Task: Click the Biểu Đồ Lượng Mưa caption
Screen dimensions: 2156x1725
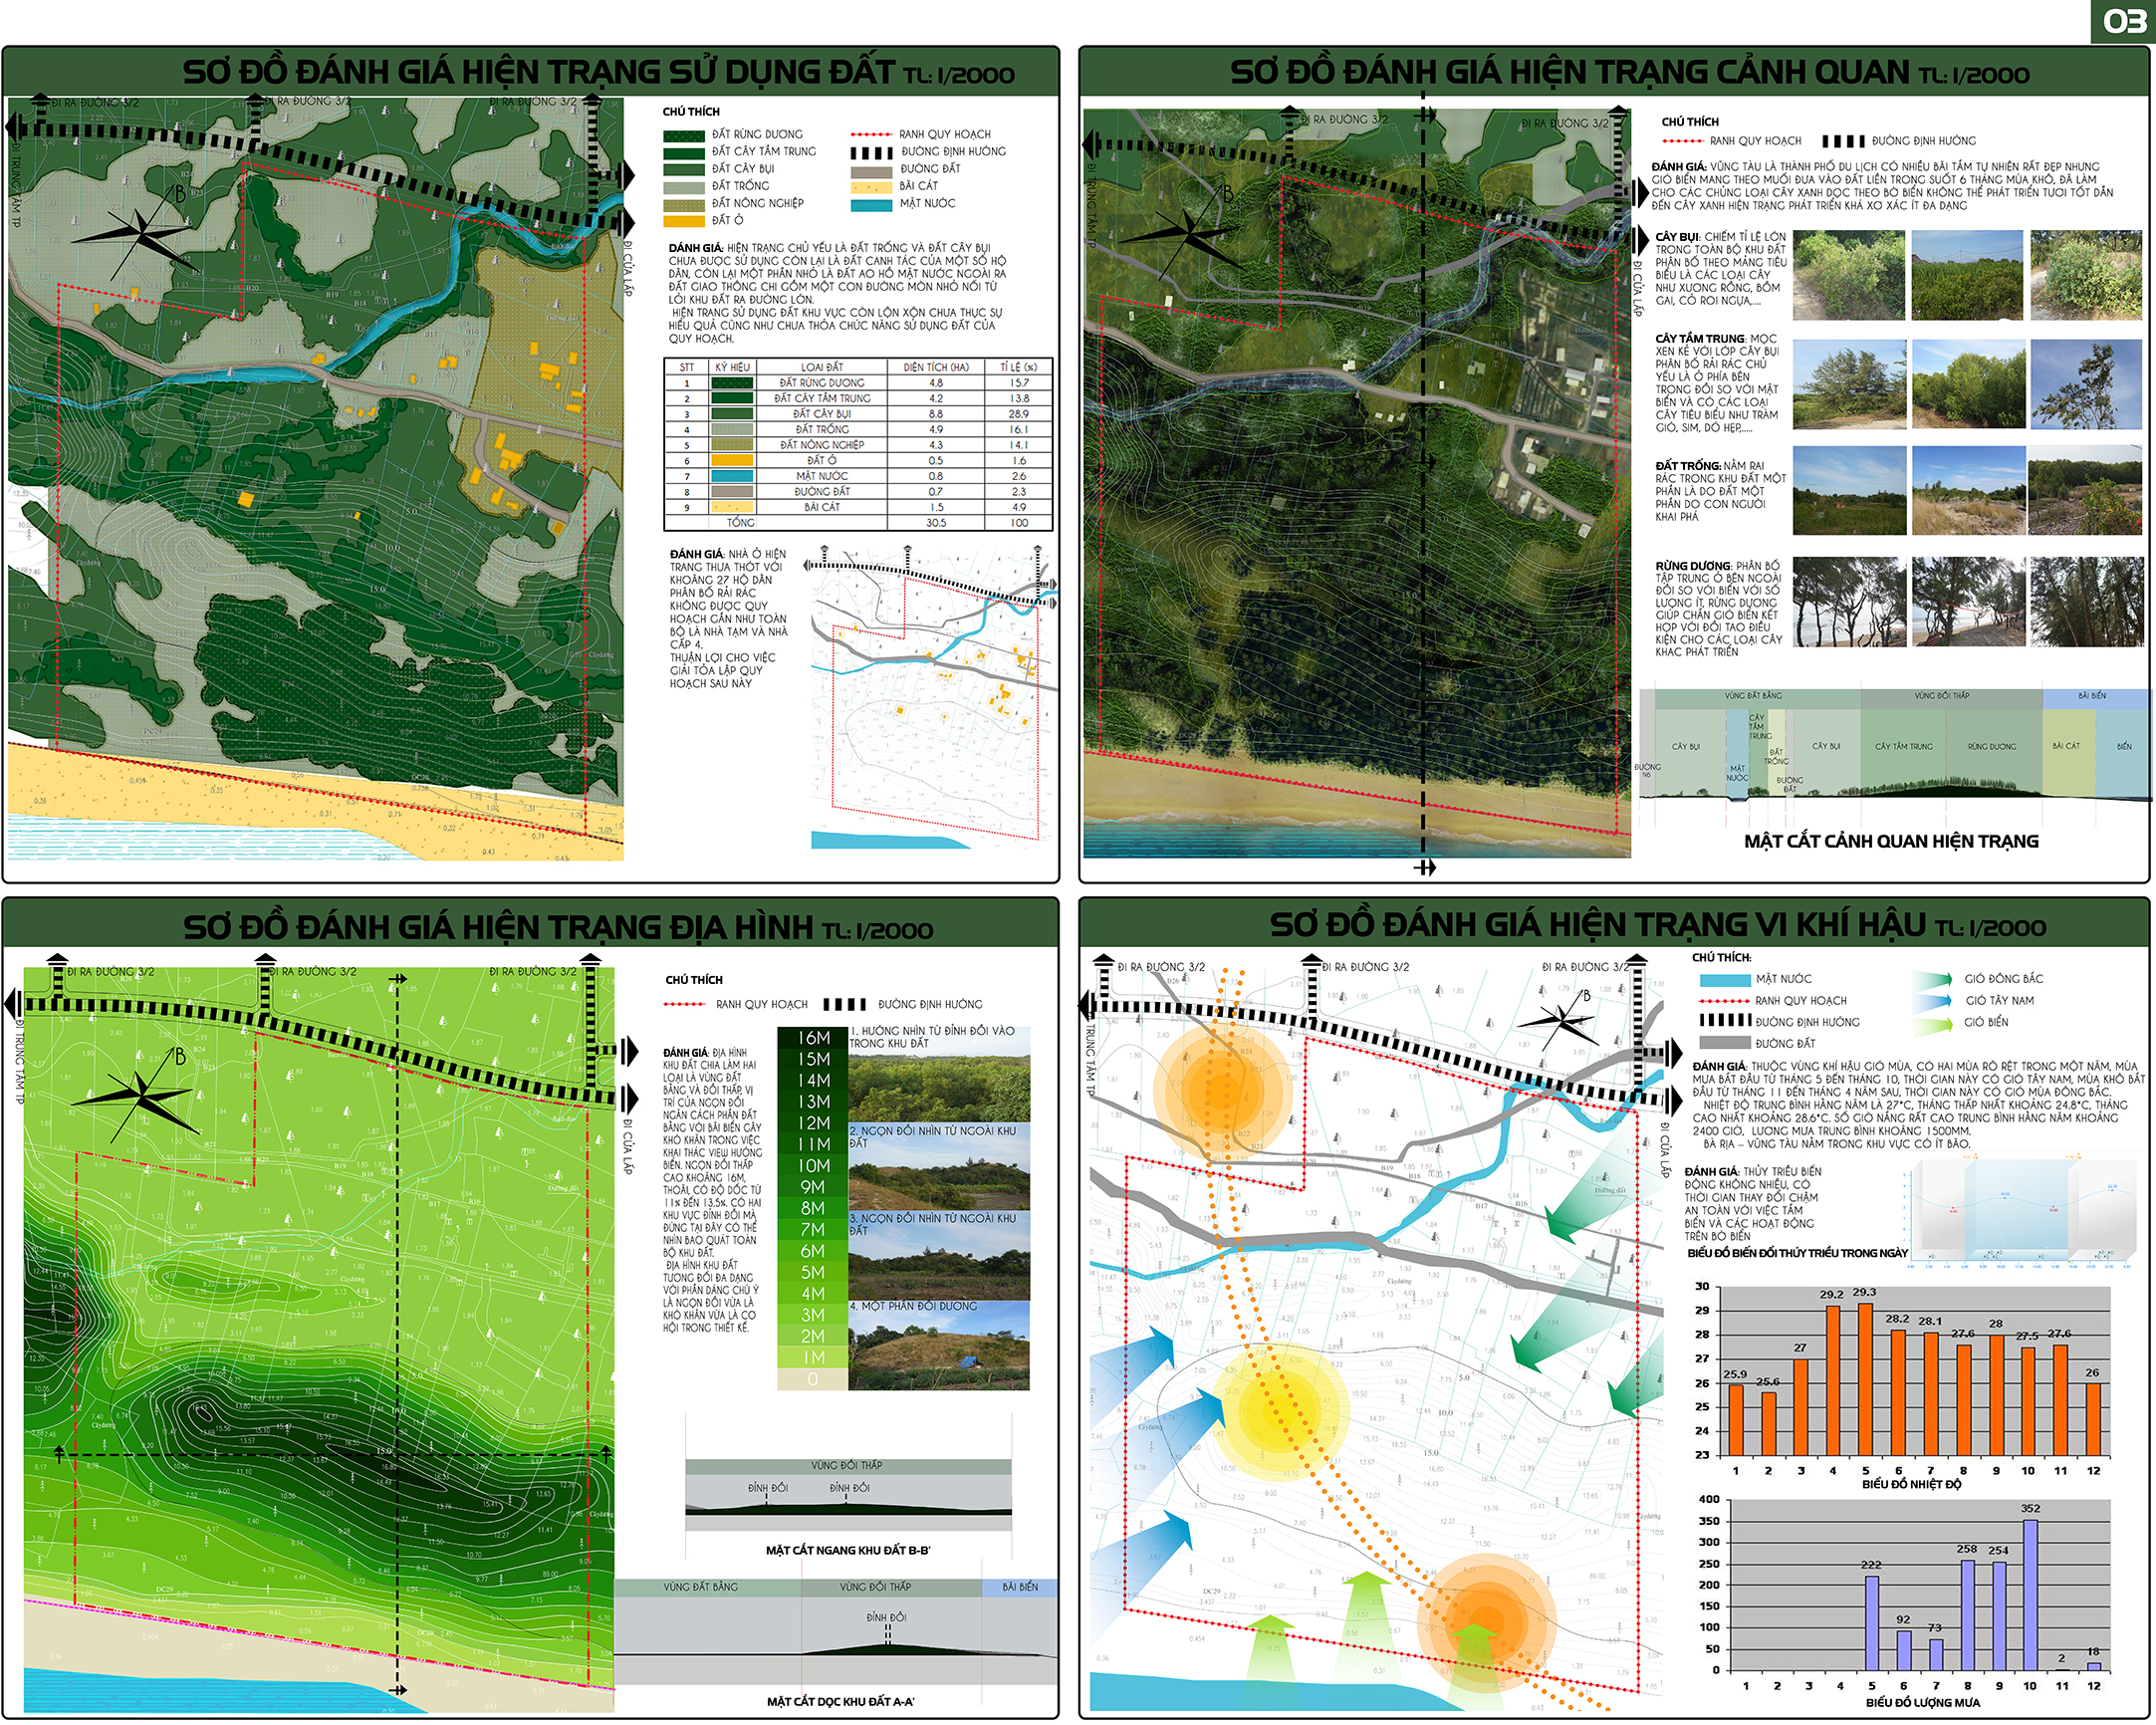Action: [1923, 1702]
